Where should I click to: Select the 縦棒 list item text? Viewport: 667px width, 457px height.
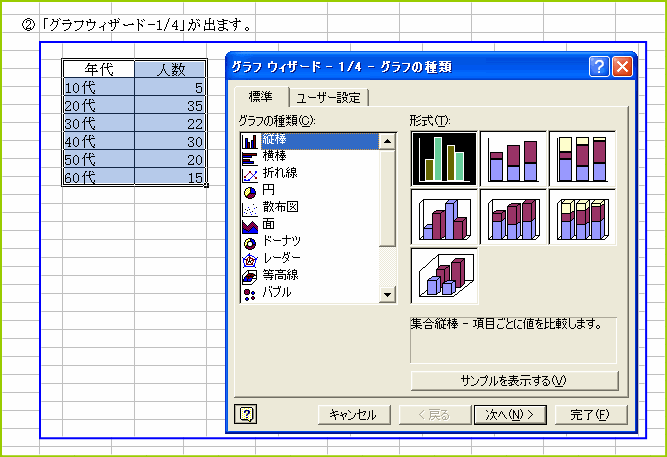point(274,140)
